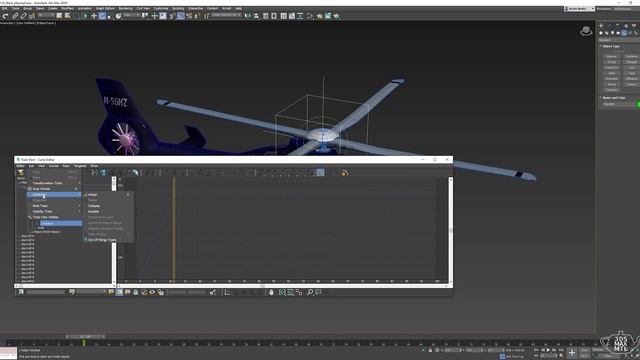The width and height of the screenshot is (640, 360).
Task: Click the Protractor helper button
Action: pyautogui.click(x=611, y=79)
